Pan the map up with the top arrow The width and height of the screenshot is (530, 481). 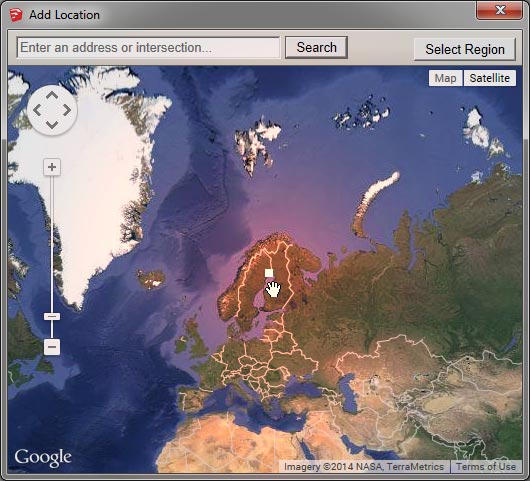tap(52, 96)
